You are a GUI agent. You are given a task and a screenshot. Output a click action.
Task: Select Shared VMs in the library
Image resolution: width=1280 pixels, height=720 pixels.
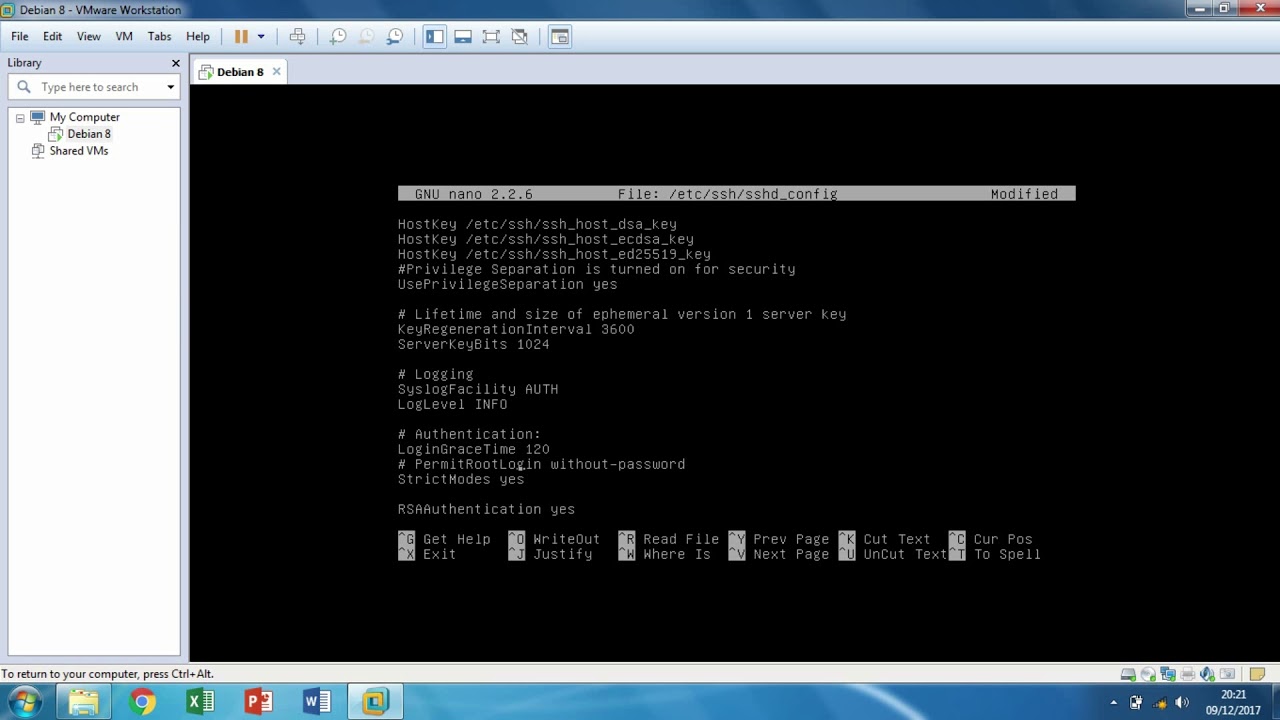[x=78, y=151]
